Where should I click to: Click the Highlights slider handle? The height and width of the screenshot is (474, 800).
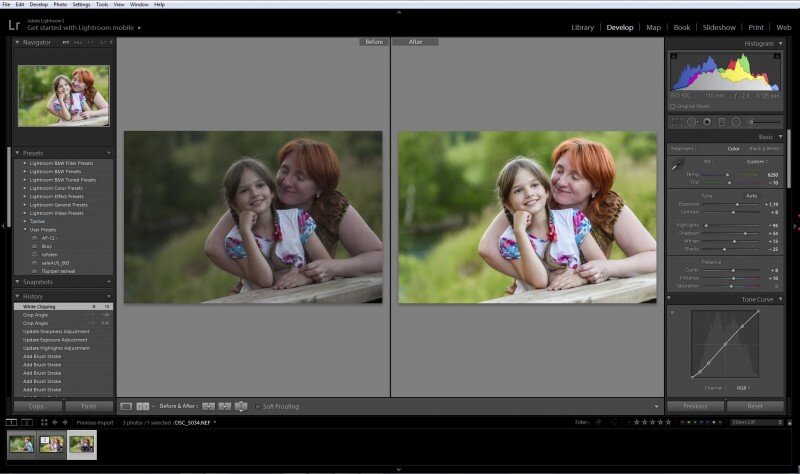click(x=706, y=225)
